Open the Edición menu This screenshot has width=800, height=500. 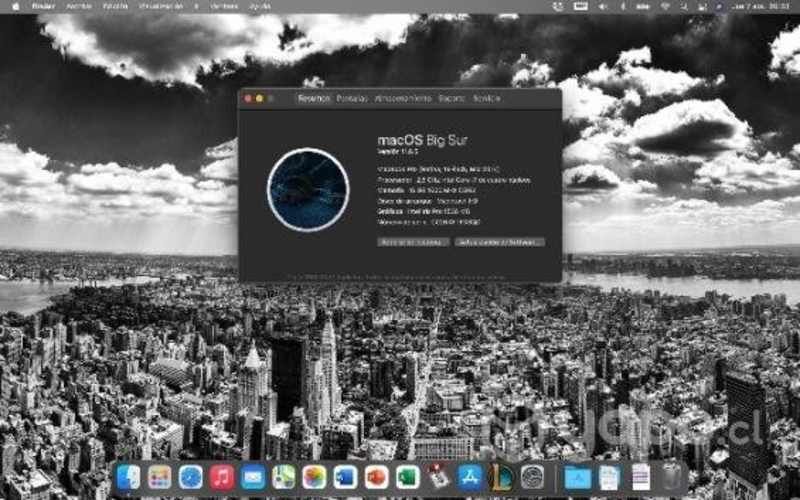coord(115,6)
